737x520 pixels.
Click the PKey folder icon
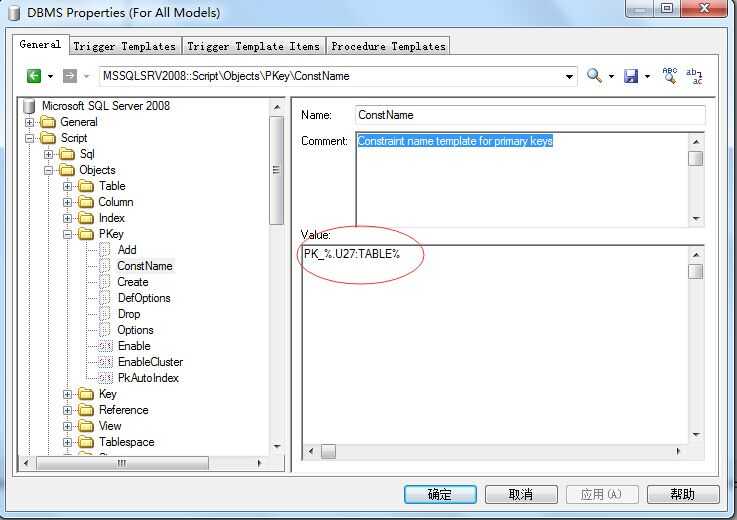(x=86, y=234)
